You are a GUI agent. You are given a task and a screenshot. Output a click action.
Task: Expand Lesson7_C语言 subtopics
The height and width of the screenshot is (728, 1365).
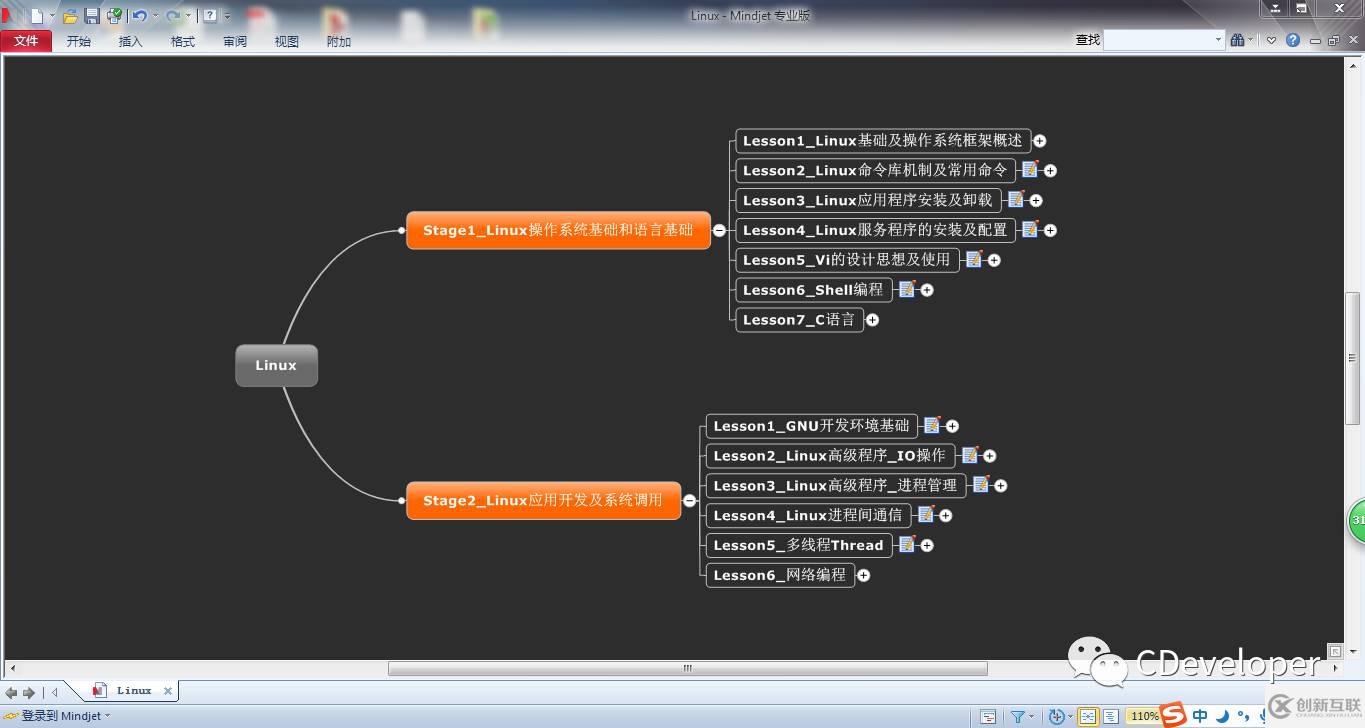tap(872, 320)
